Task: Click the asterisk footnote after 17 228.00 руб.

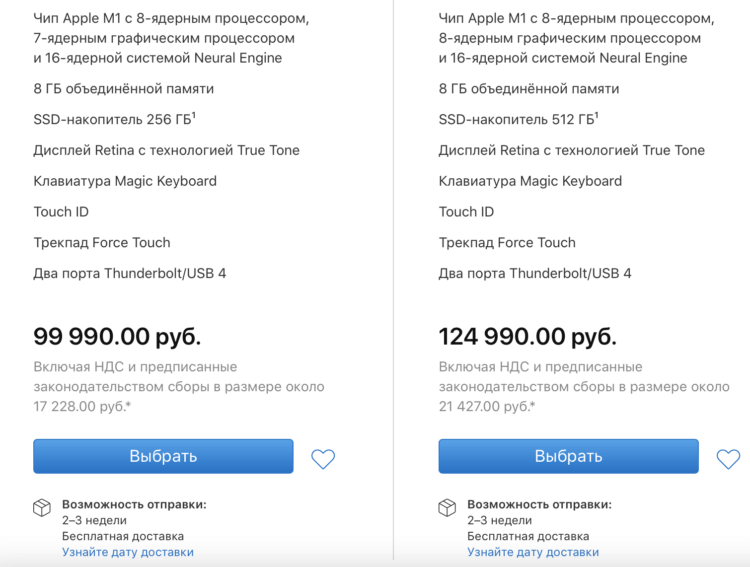Action: point(128,405)
